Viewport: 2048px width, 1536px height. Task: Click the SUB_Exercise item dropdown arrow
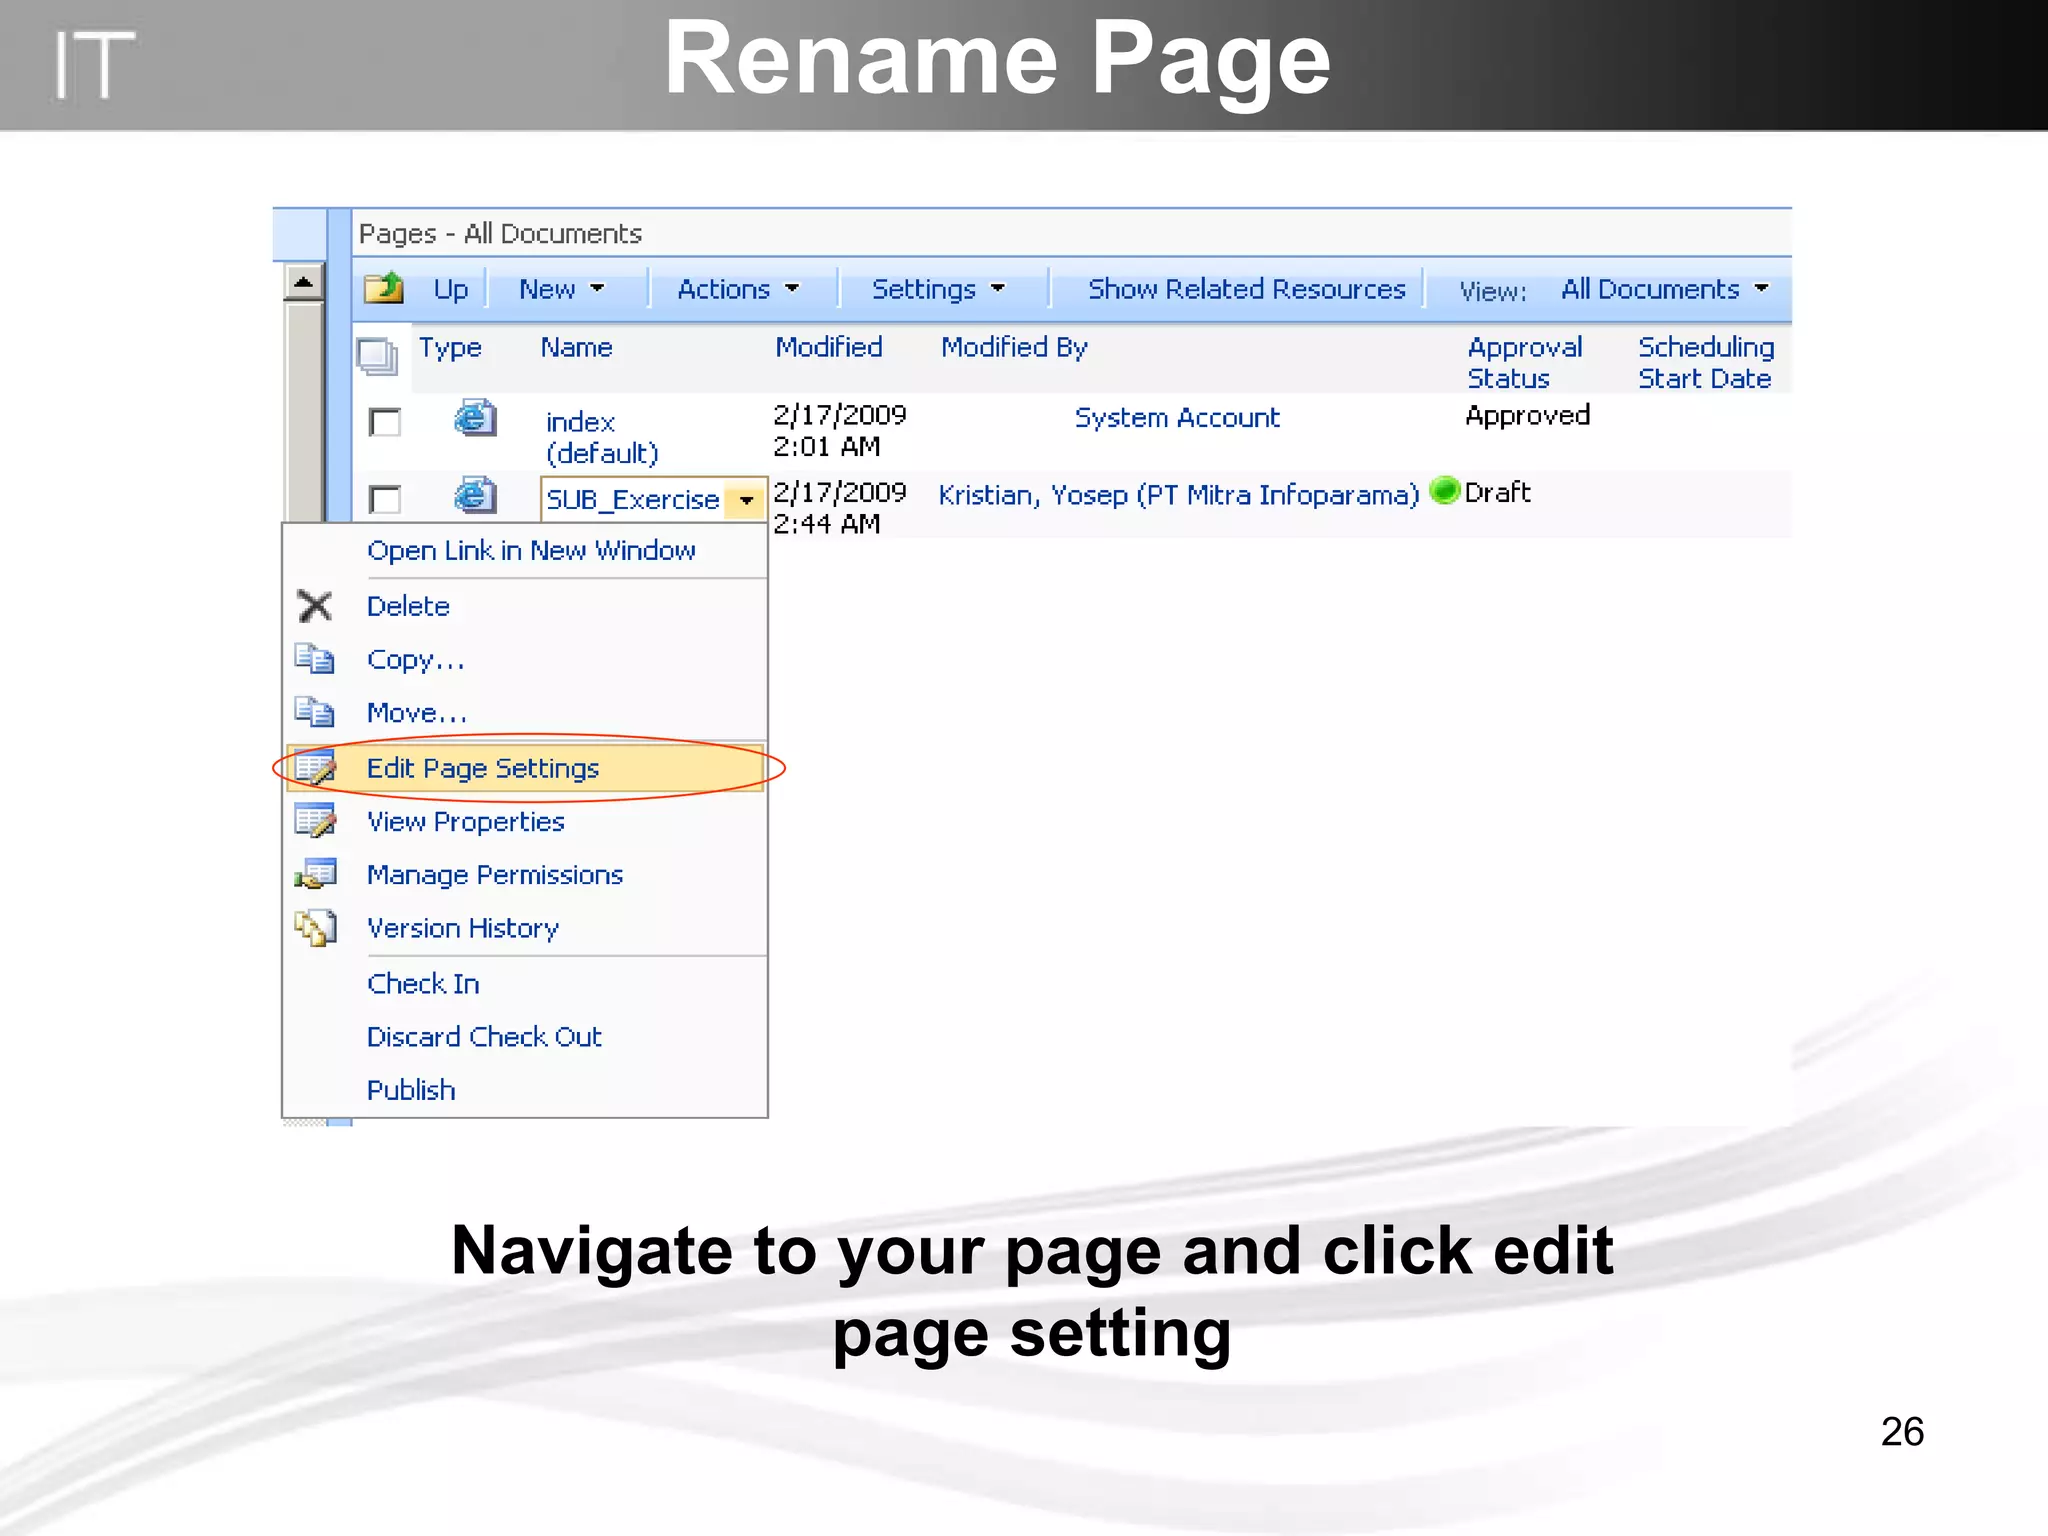pyautogui.click(x=746, y=500)
